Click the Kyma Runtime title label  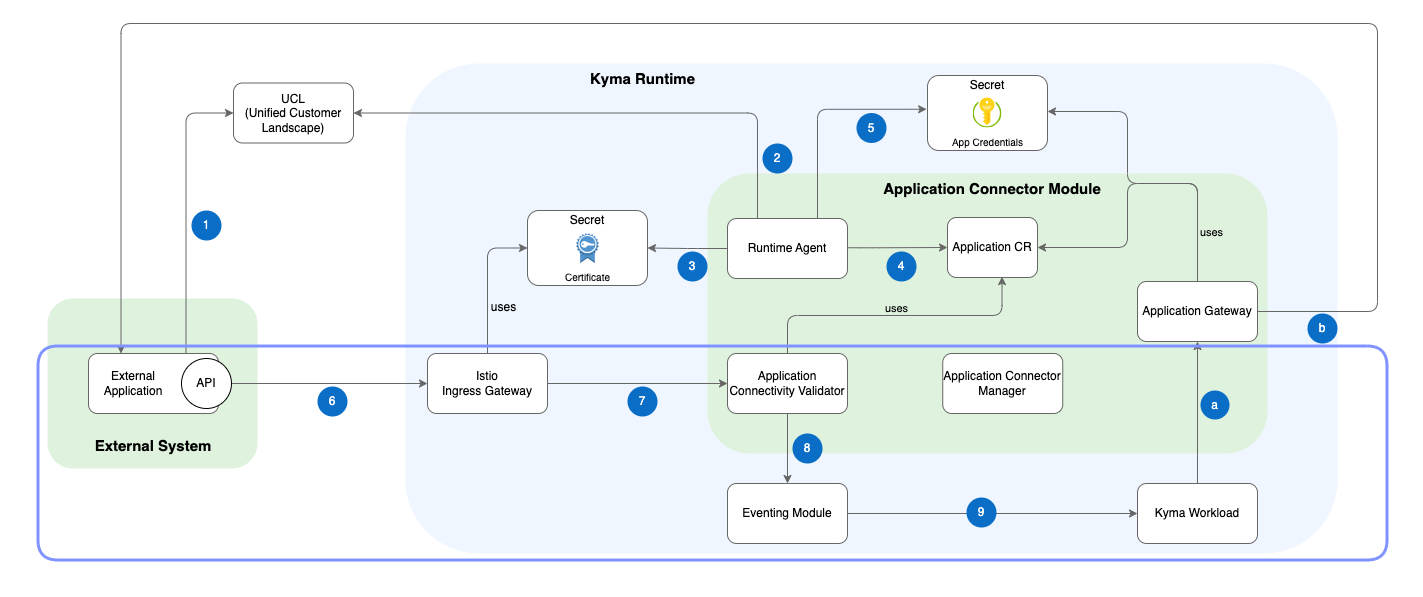coord(641,79)
